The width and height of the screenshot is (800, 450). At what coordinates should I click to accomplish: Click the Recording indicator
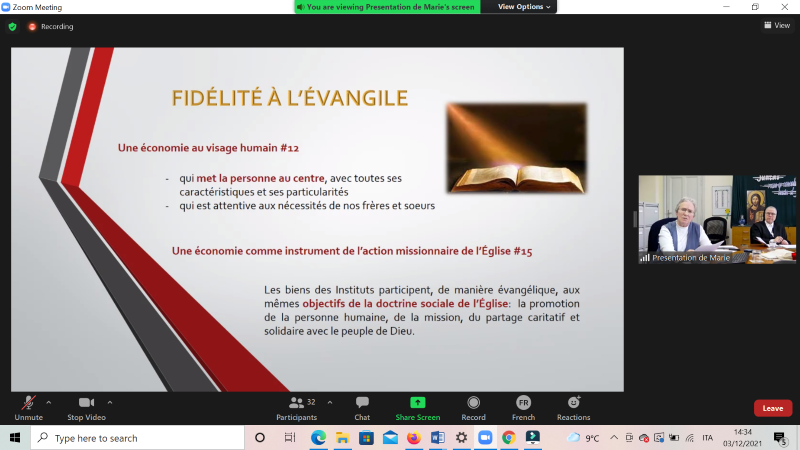click(x=51, y=27)
